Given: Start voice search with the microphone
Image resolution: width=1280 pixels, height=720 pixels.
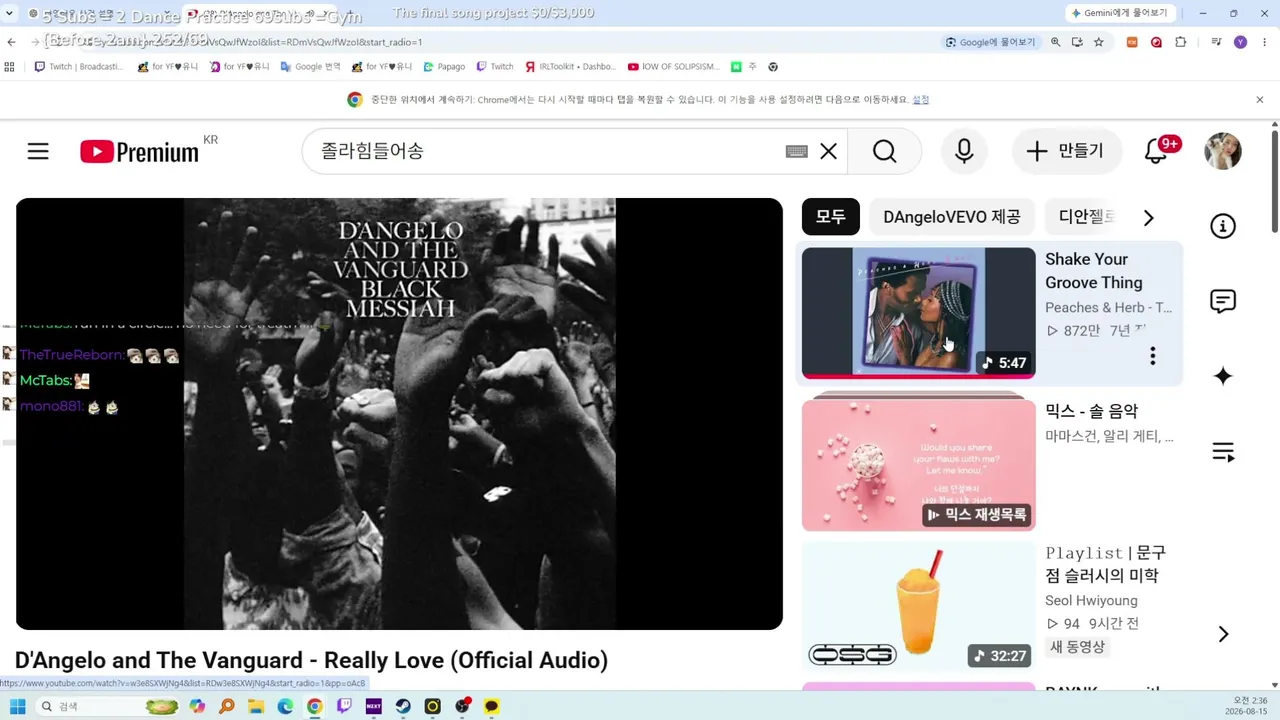Looking at the screenshot, I should tap(964, 151).
